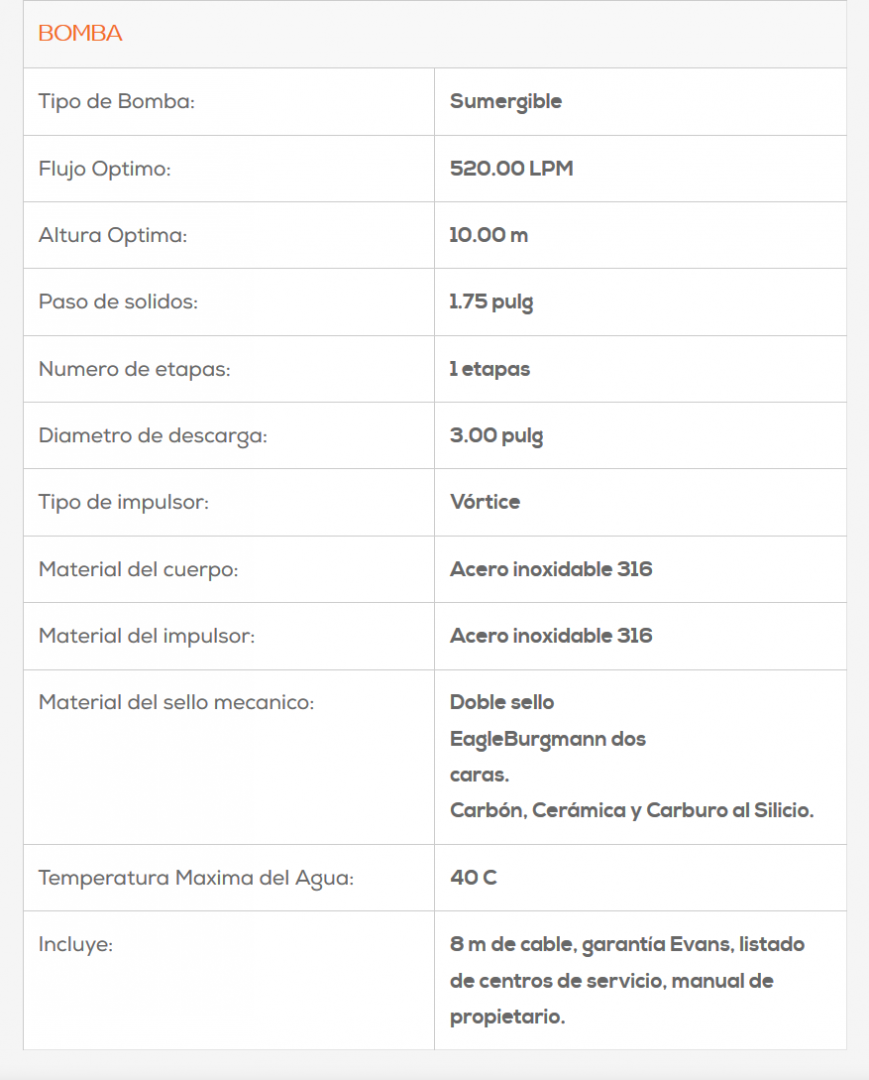
Task: Select the 'Vórtice' value text
Action: click(485, 502)
